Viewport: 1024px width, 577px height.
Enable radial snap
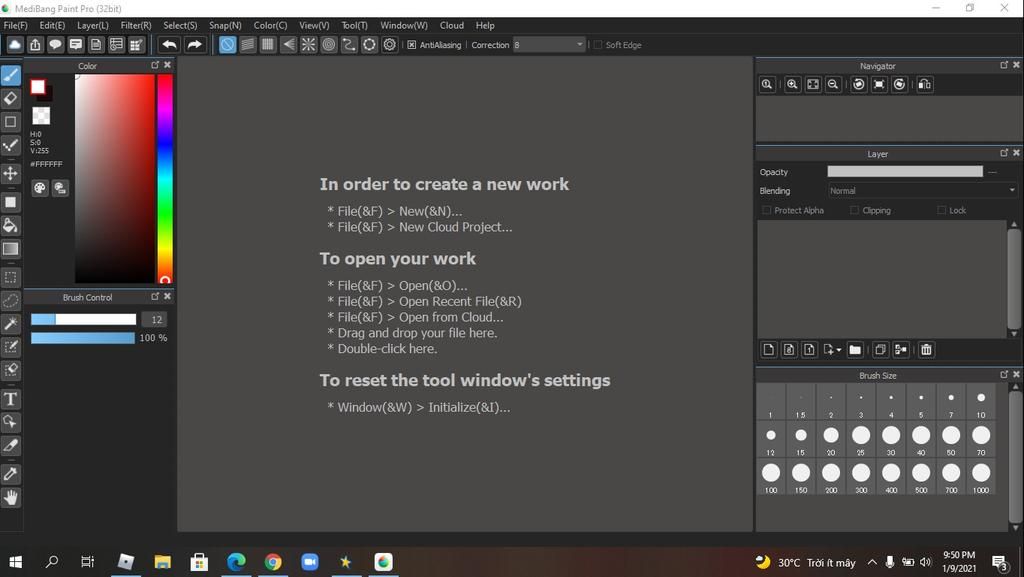click(x=308, y=44)
